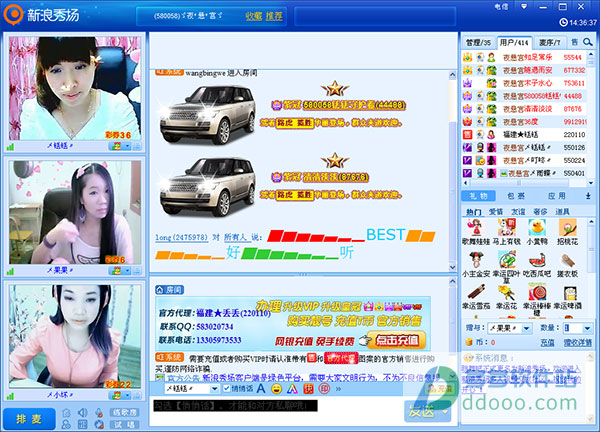Select the 幸运啤酒 gift
Viewport: 600px width, 432px height.
point(567,297)
